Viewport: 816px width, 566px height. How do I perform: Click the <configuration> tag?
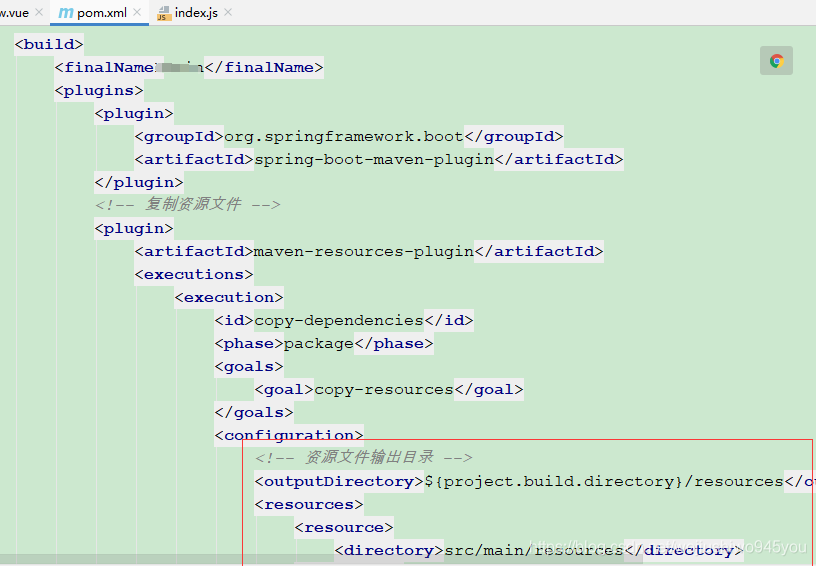click(289, 435)
